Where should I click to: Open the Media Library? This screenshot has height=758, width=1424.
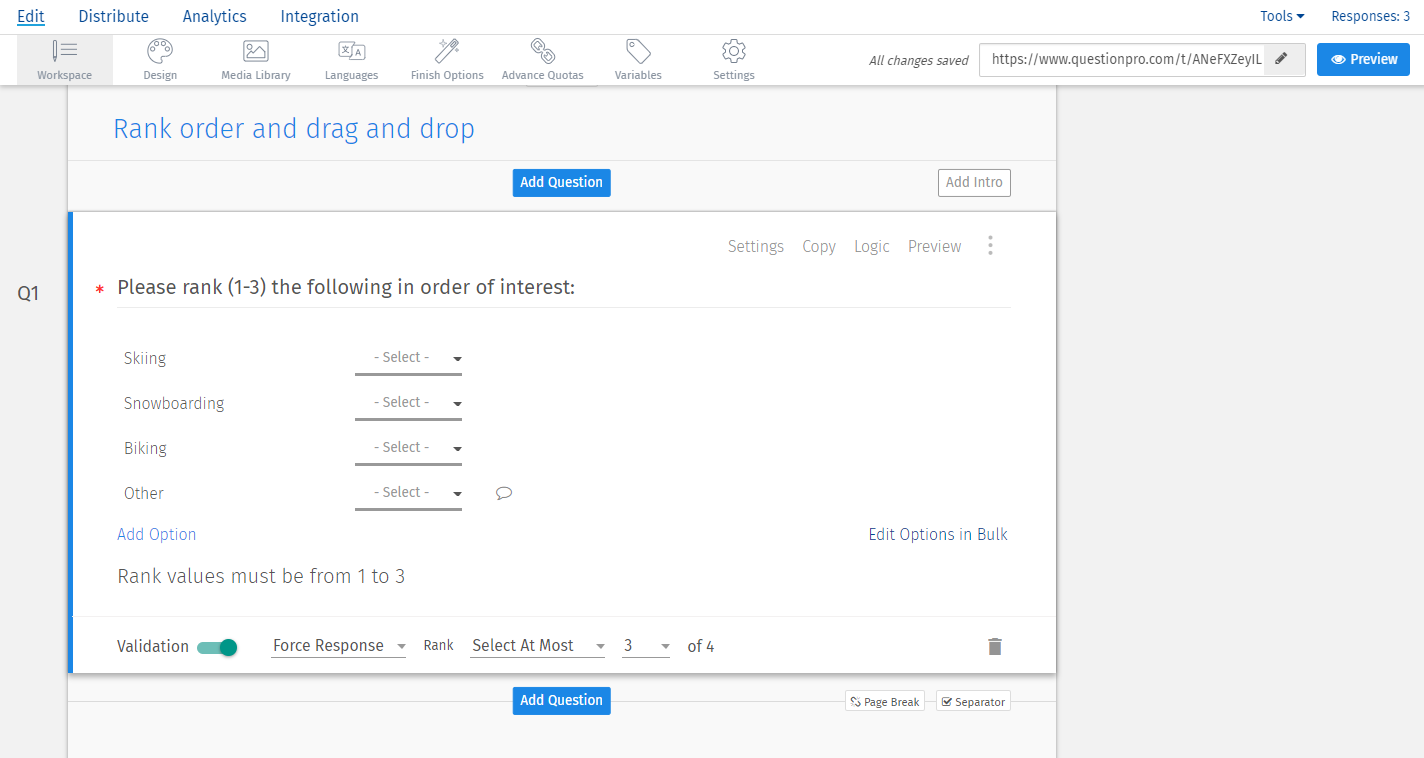tap(255, 59)
